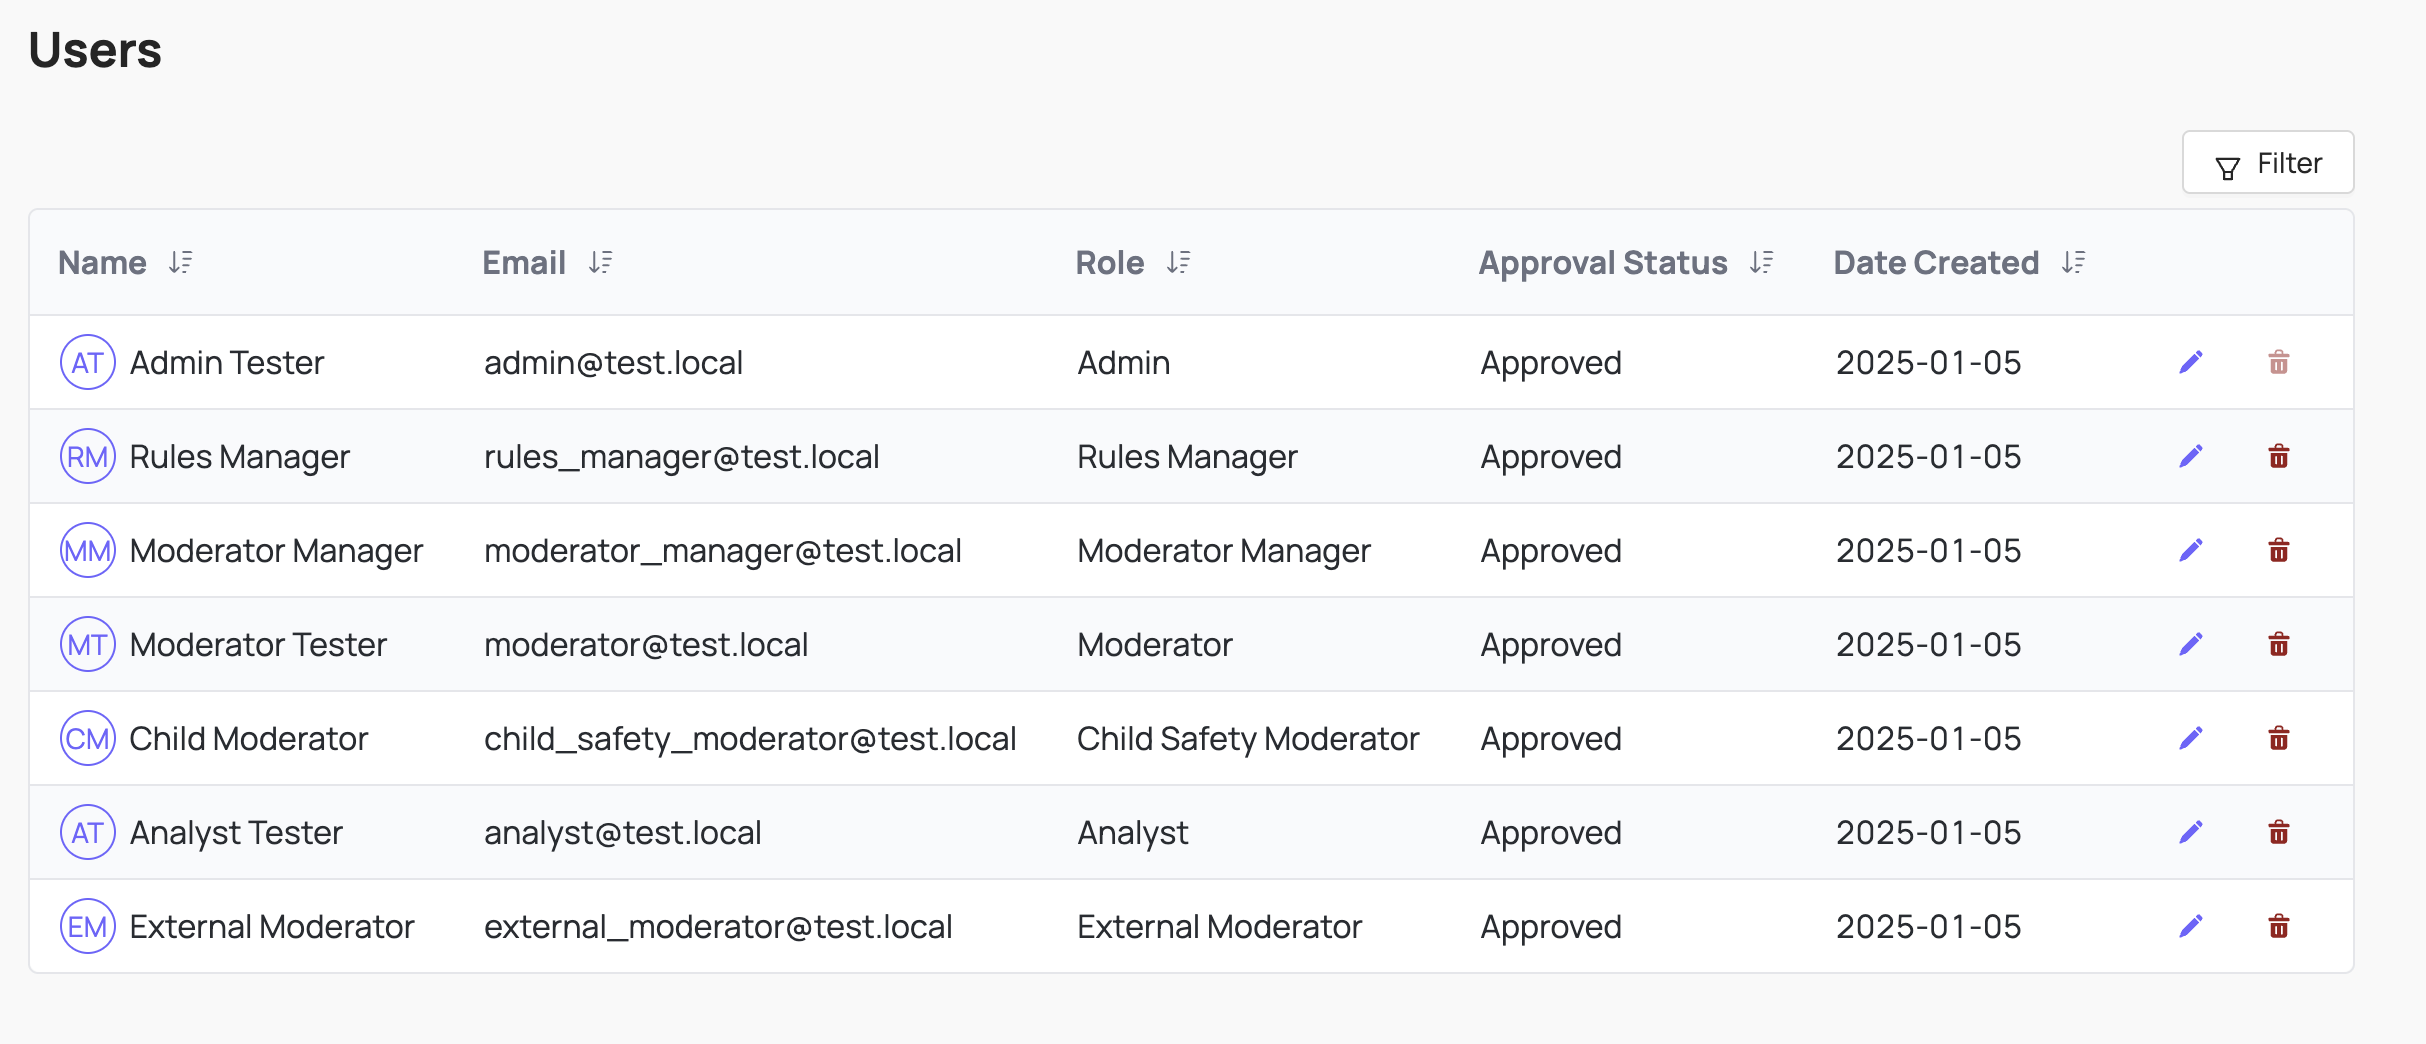Click the Role column sort control
Viewport: 2426px width, 1044px height.
[x=1180, y=262]
